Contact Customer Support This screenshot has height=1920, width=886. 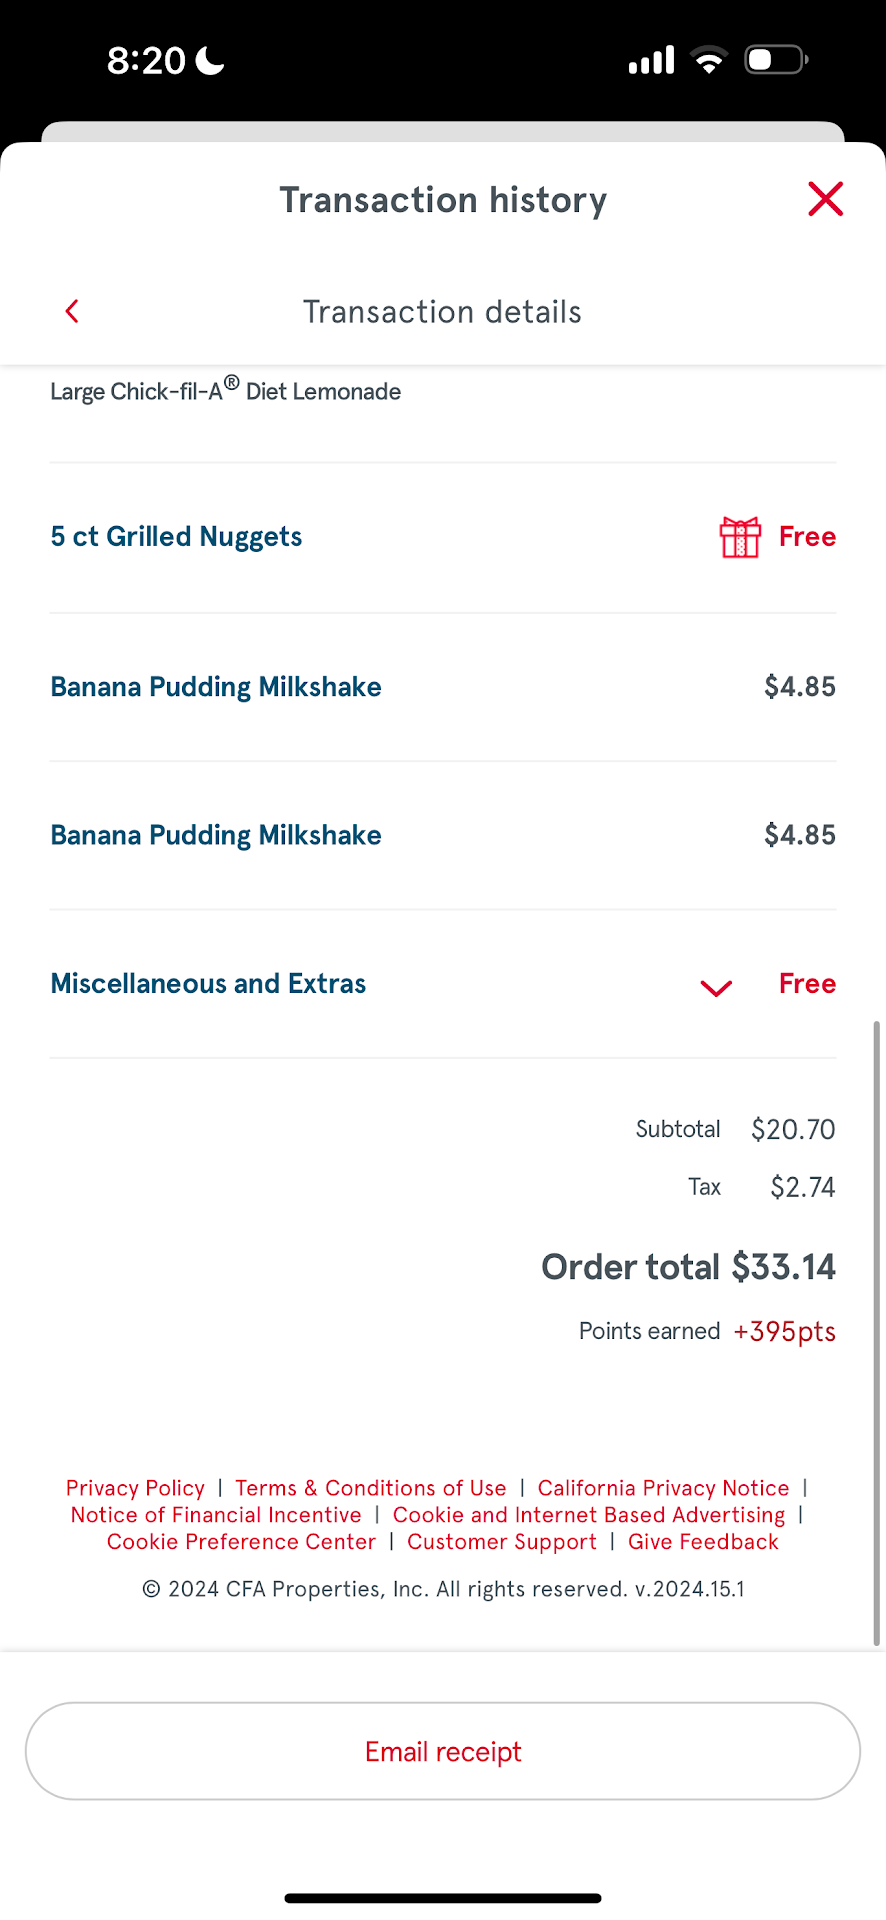pos(502,1542)
